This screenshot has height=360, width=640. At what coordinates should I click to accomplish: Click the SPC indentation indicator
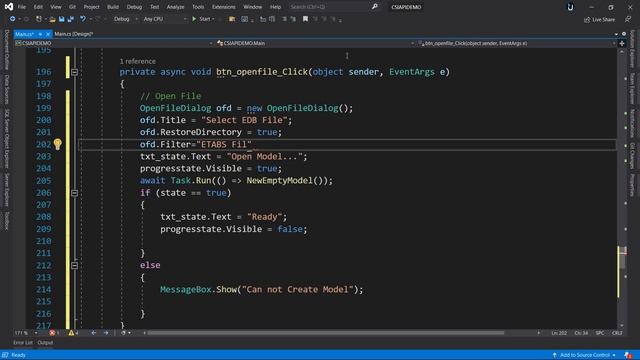coord(600,333)
